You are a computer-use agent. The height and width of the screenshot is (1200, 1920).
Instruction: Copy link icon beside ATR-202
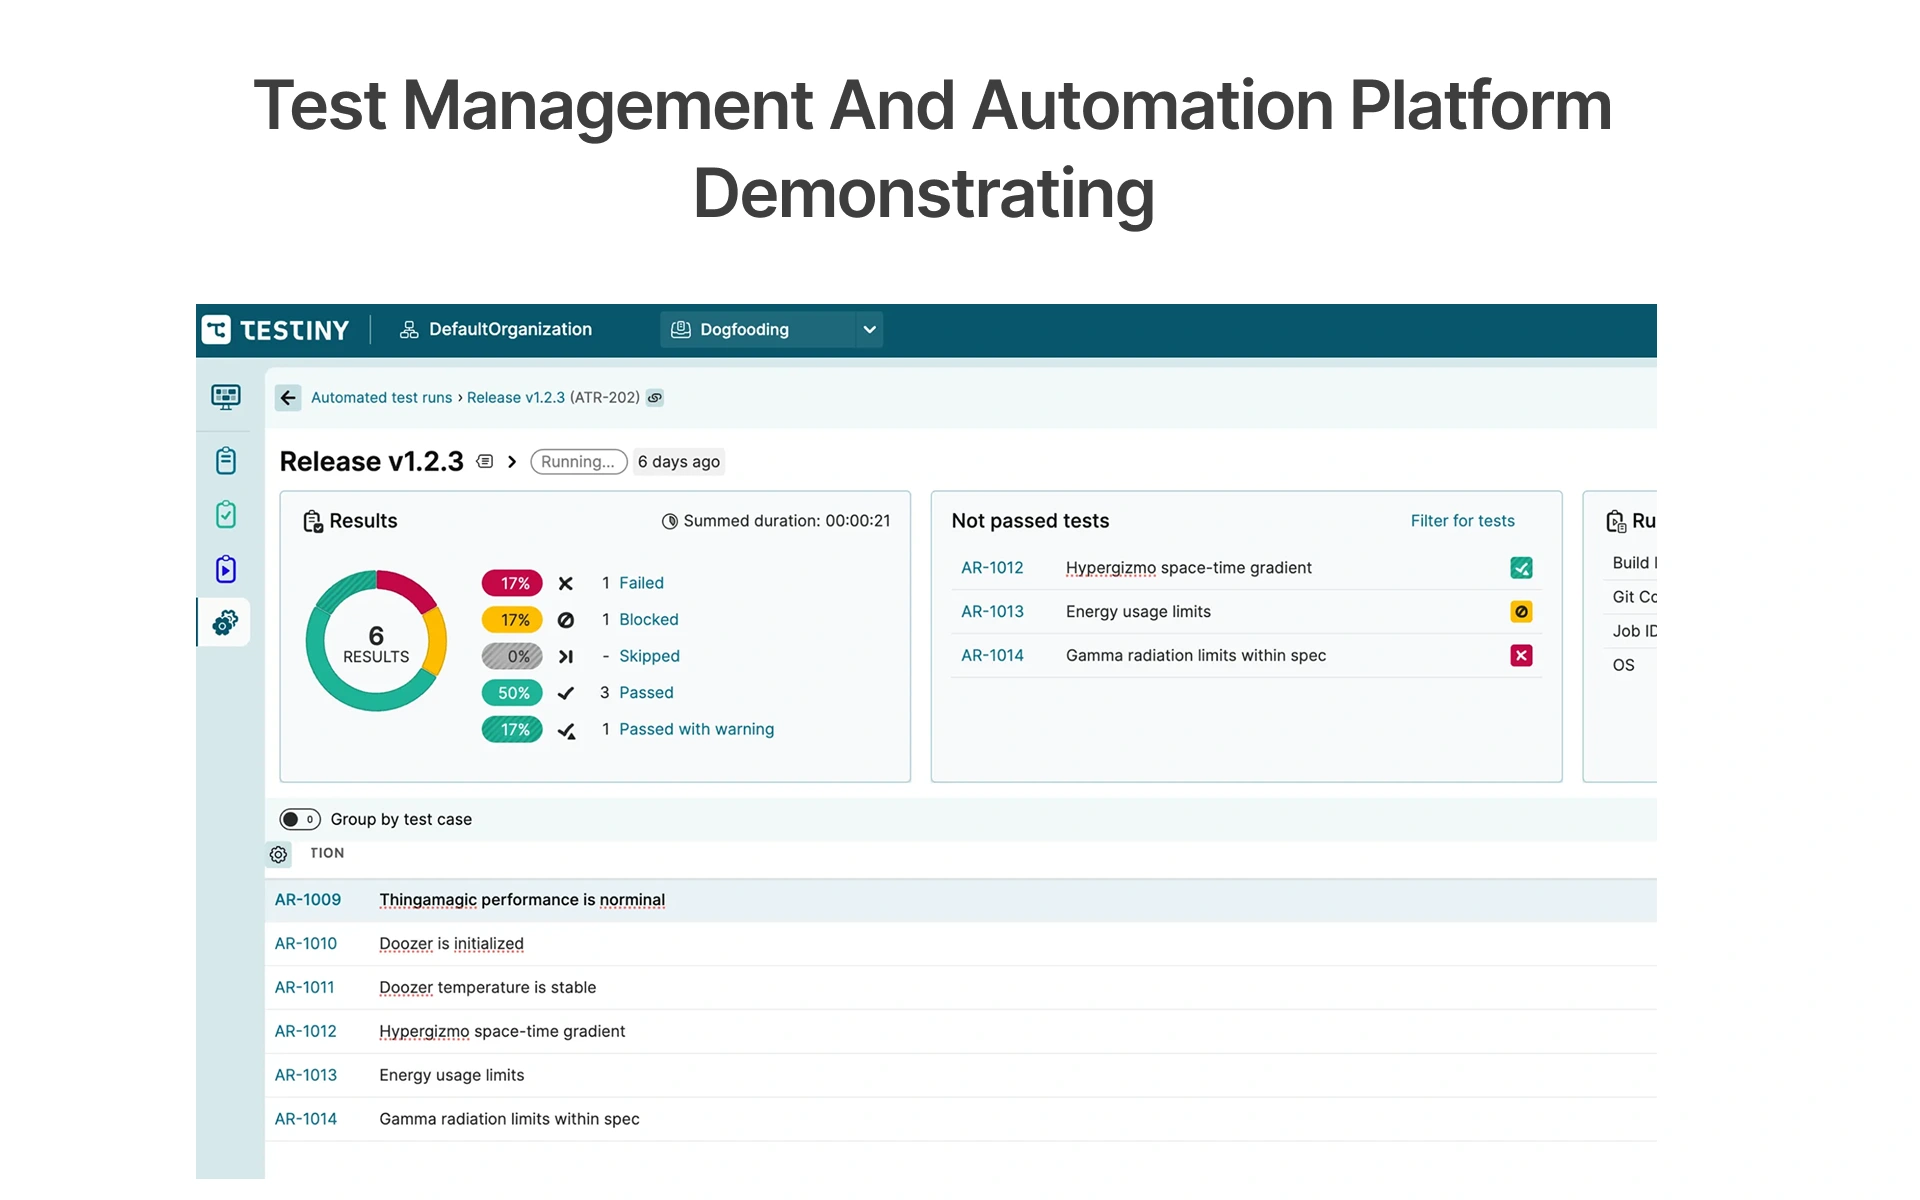point(655,398)
